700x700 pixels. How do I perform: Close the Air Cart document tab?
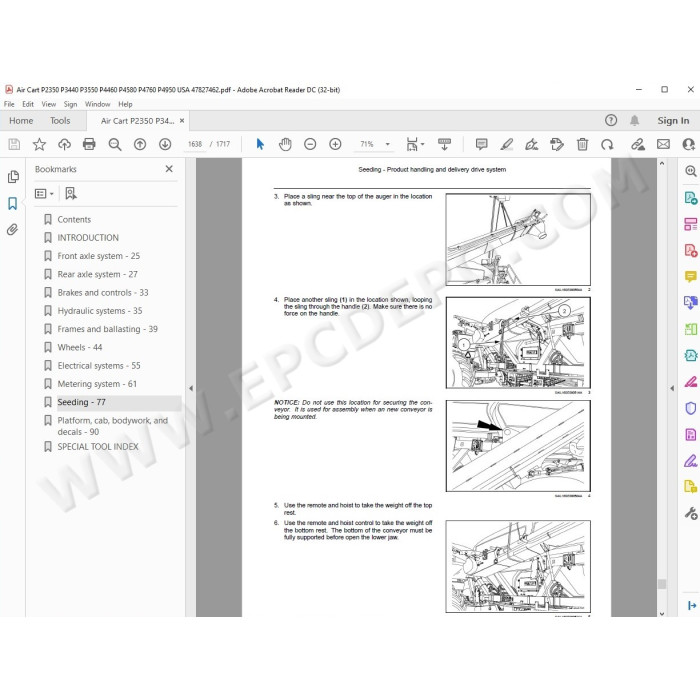pos(182,121)
